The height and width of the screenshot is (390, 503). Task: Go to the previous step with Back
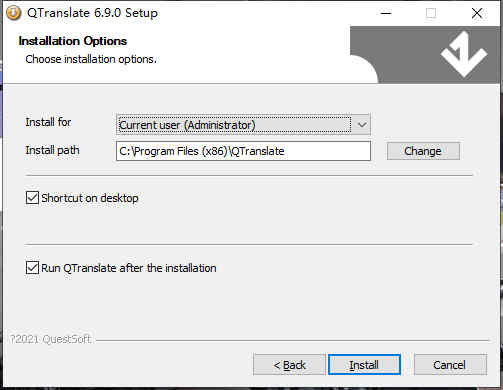pos(289,365)
